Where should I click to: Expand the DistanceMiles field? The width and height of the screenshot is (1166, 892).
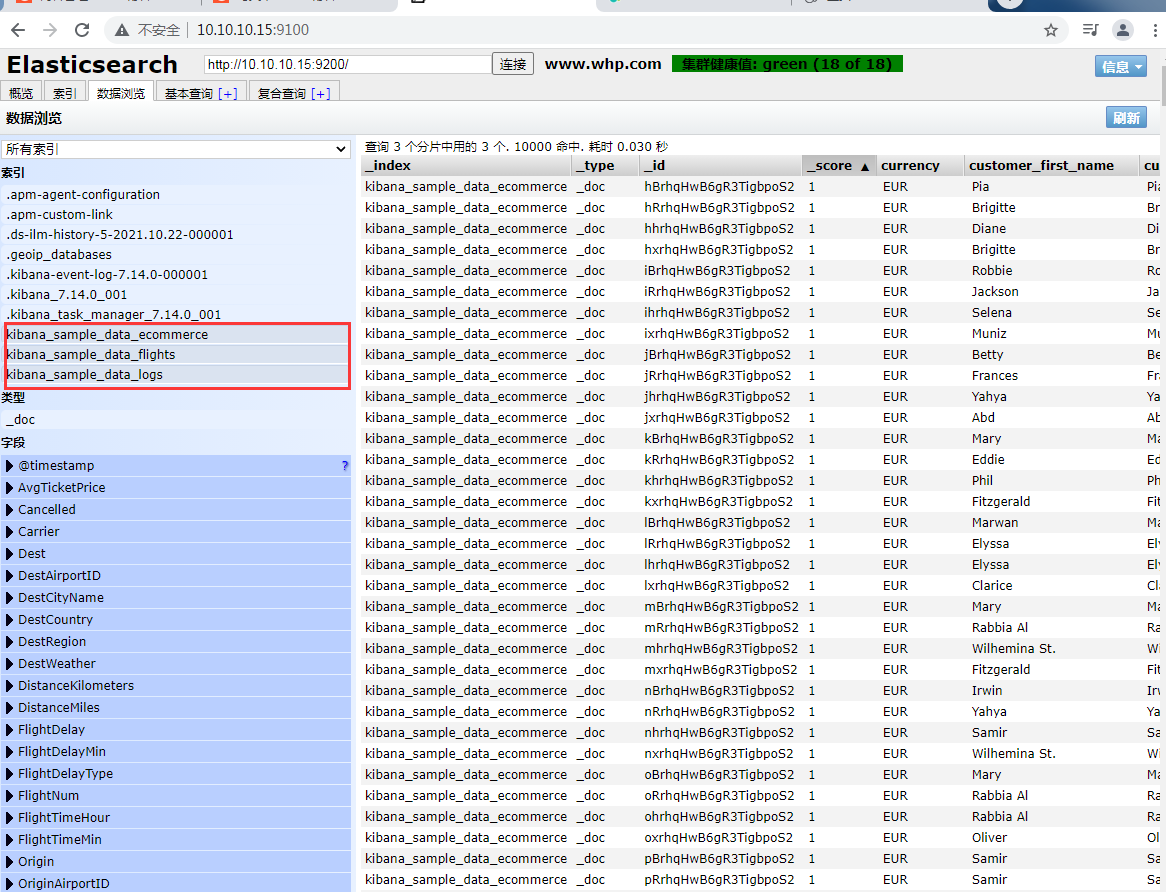click(10, 708)
